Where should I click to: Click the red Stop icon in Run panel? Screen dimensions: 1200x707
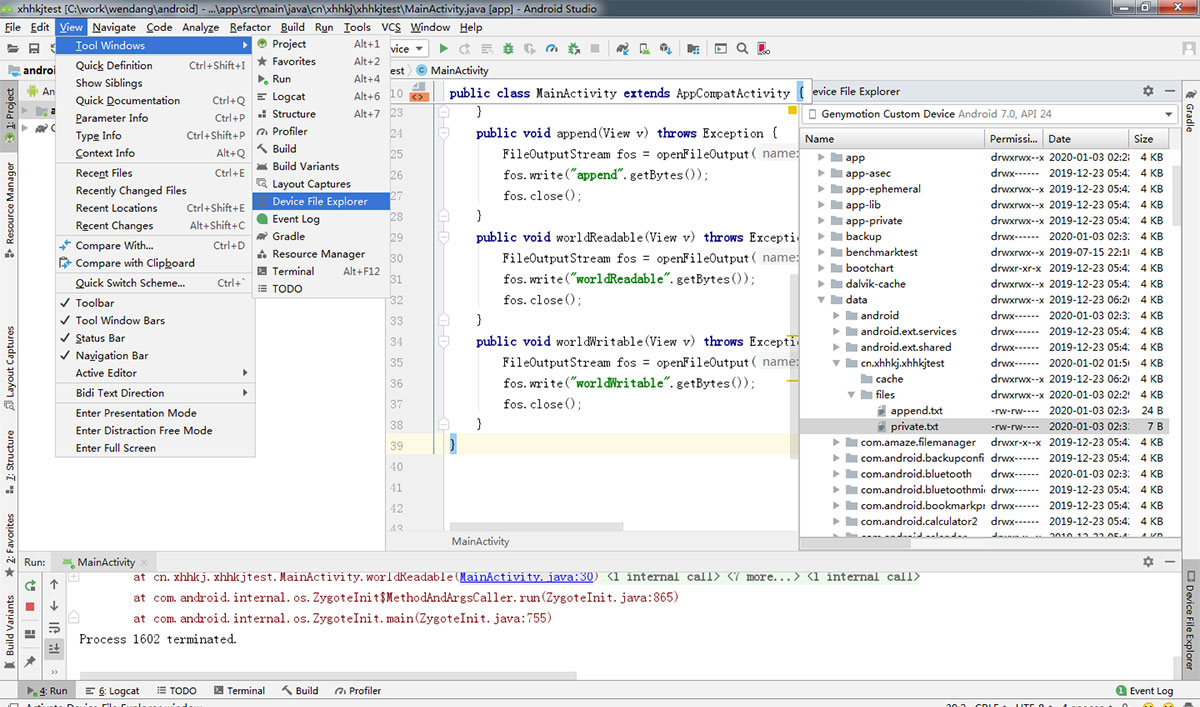(30, 606)
